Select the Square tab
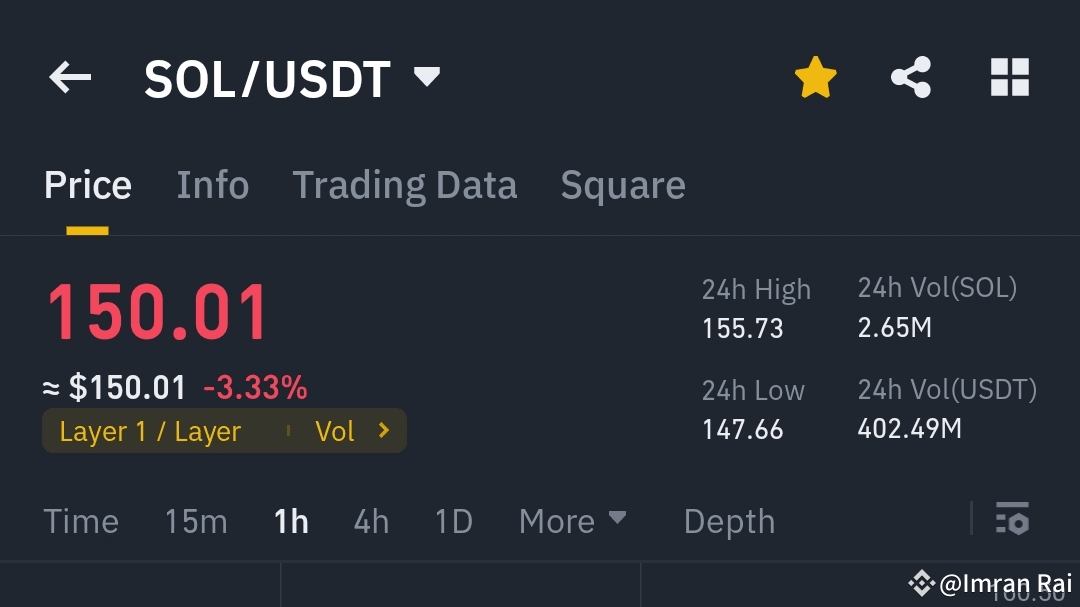 (622, 184)
